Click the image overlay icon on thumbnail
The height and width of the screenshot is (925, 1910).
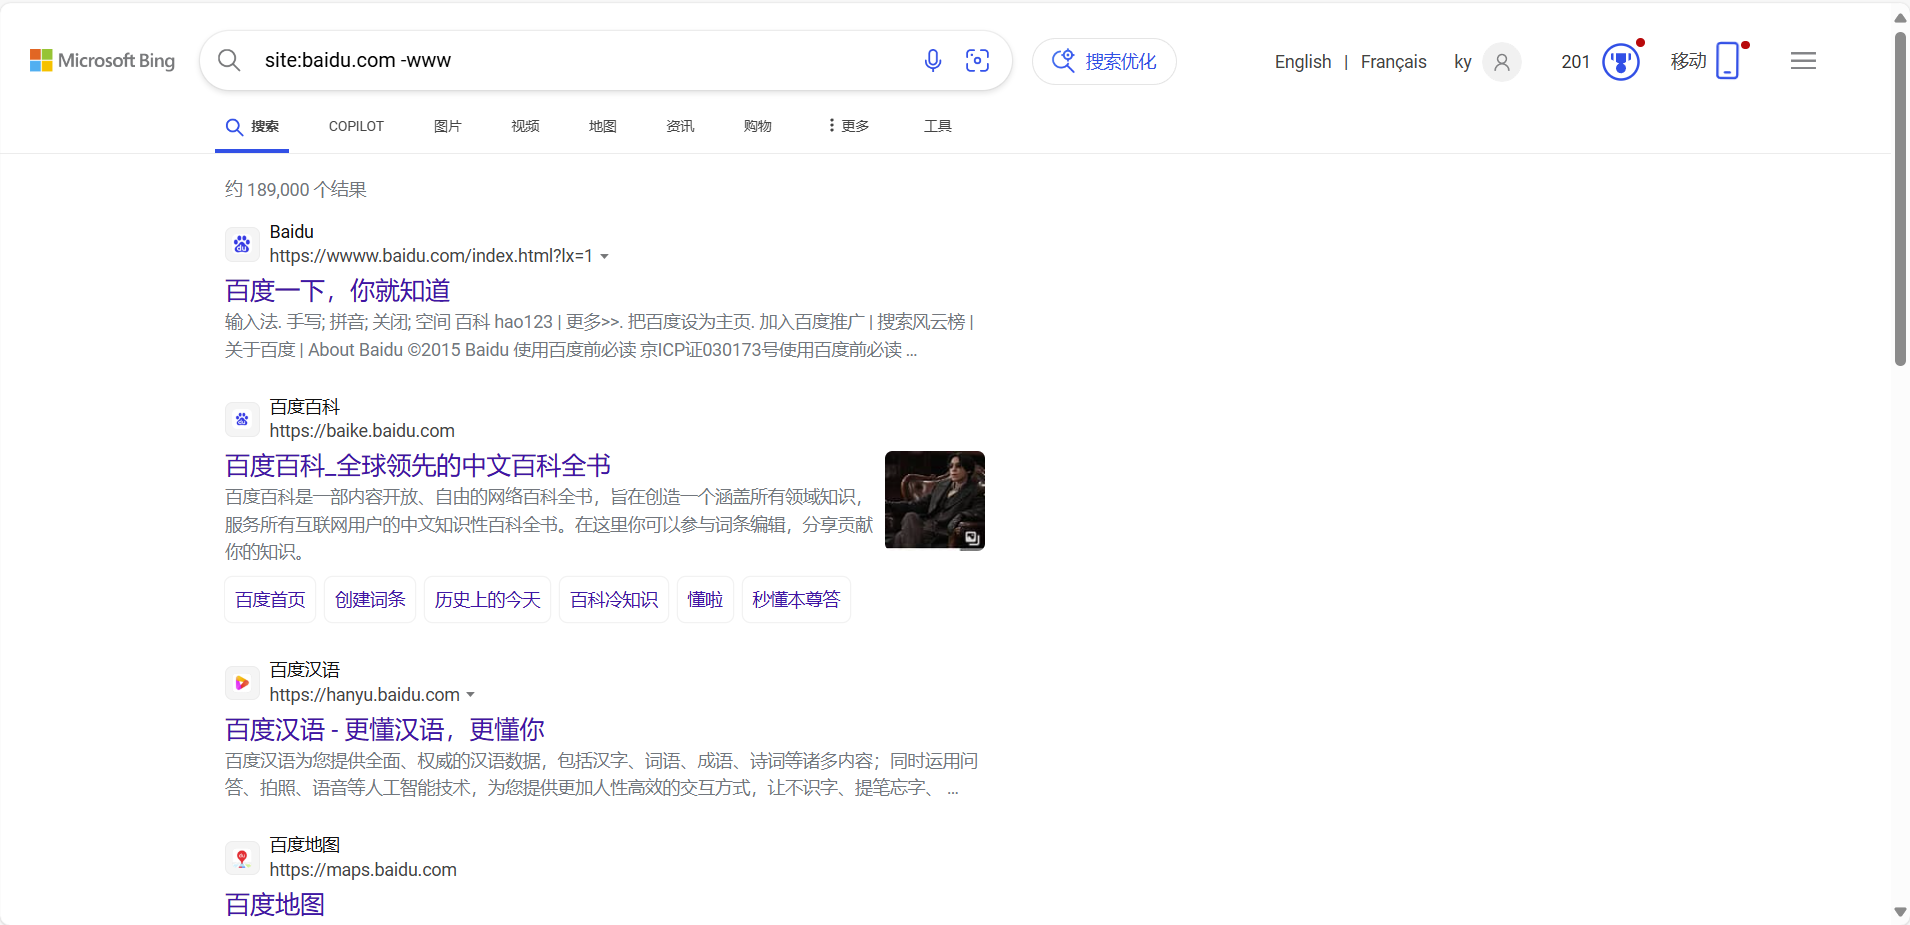point(971,538)
